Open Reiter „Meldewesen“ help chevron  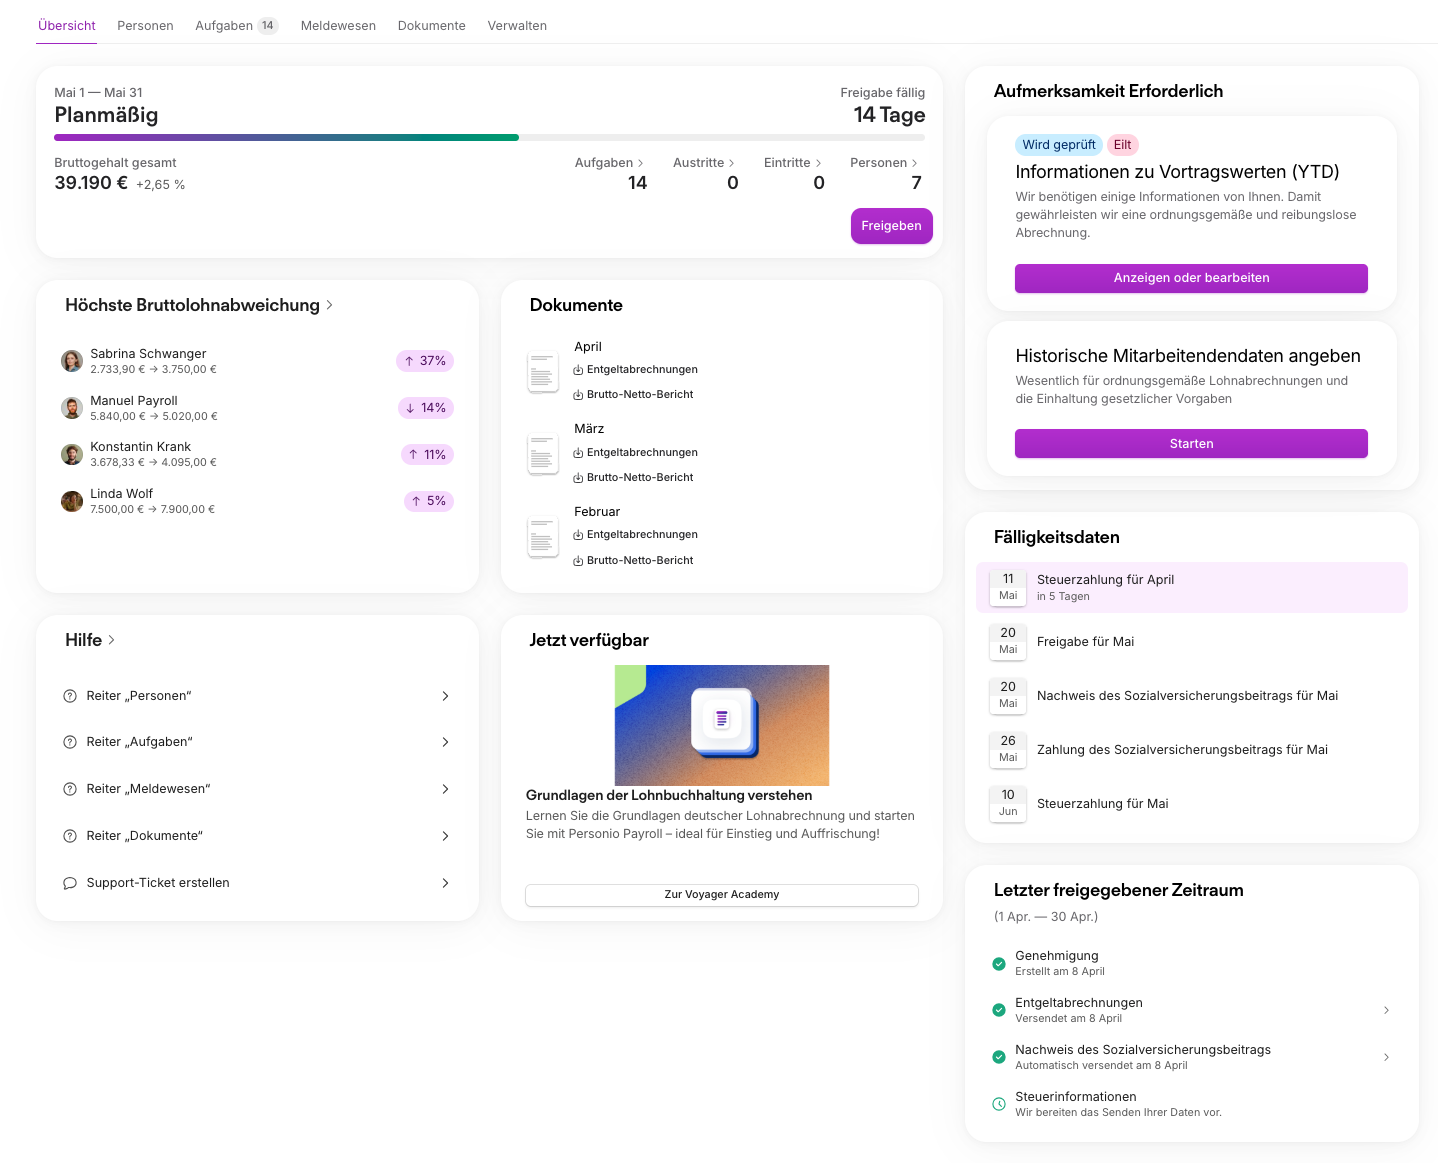446,789
